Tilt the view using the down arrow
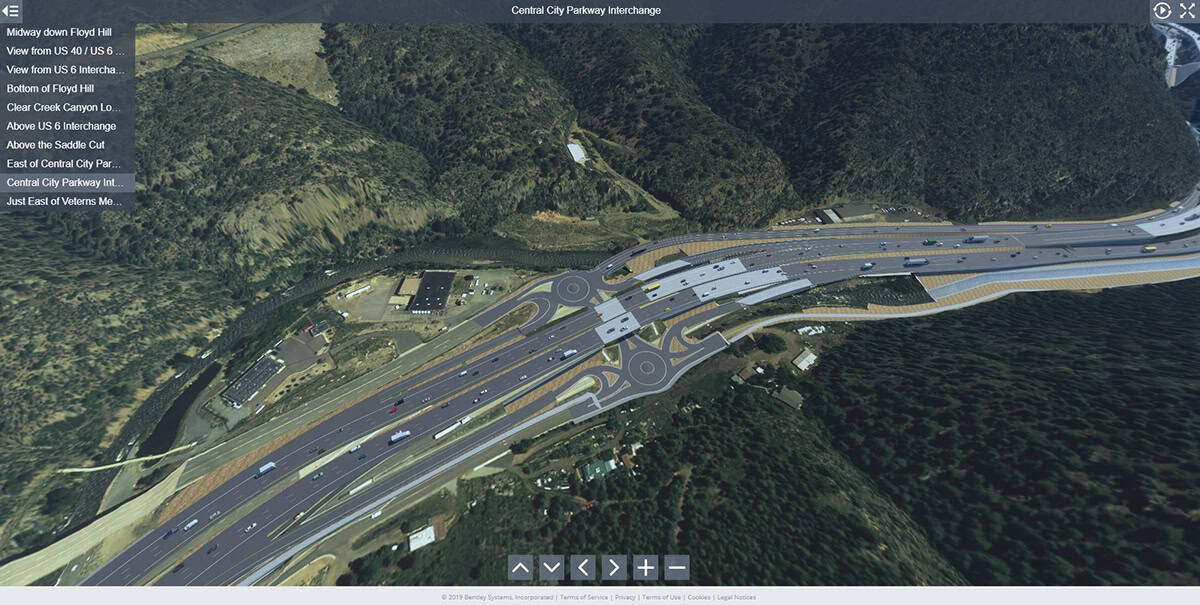 pos(551,568)
